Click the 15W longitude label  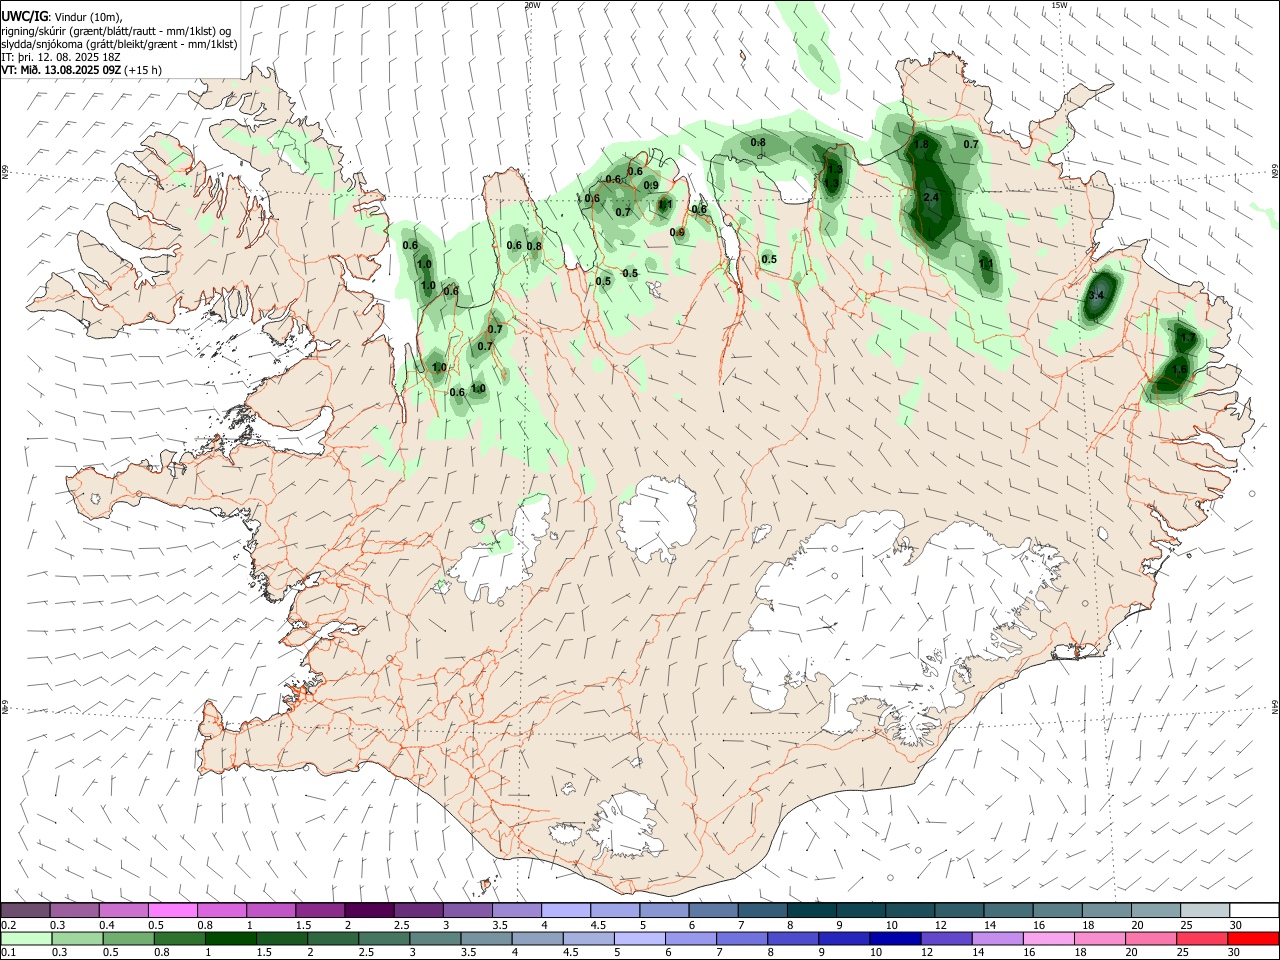(1059, 5)
